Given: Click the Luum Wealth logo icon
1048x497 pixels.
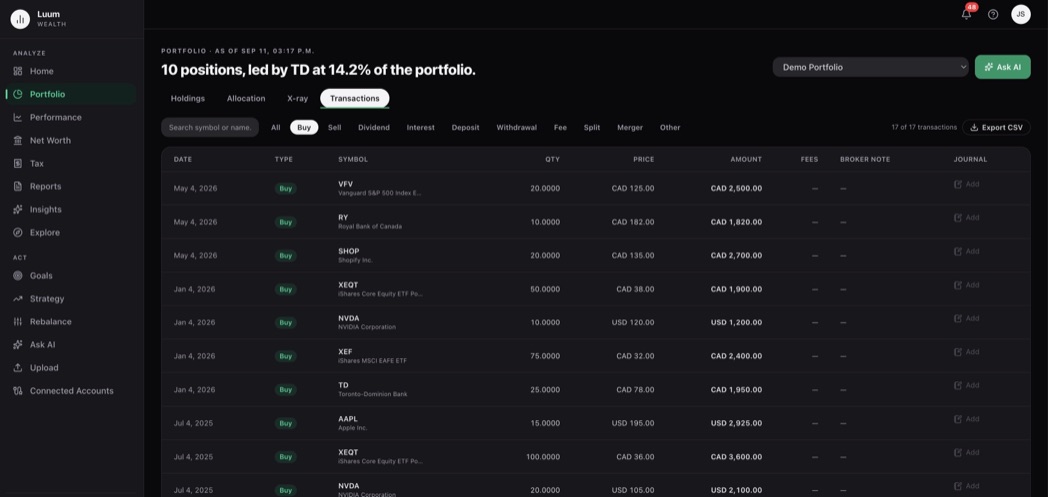Looking at the screenshot, I should [20, 19].
